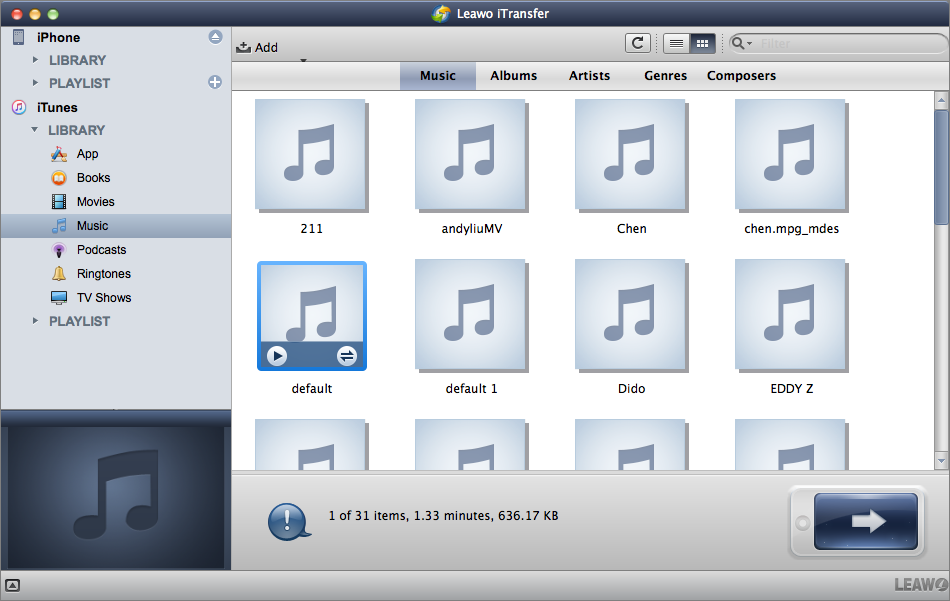Expand the iTunes PLAYLIST section
Image resolution: width=950 pixels, height=601 pixels.
pos(36,321)
